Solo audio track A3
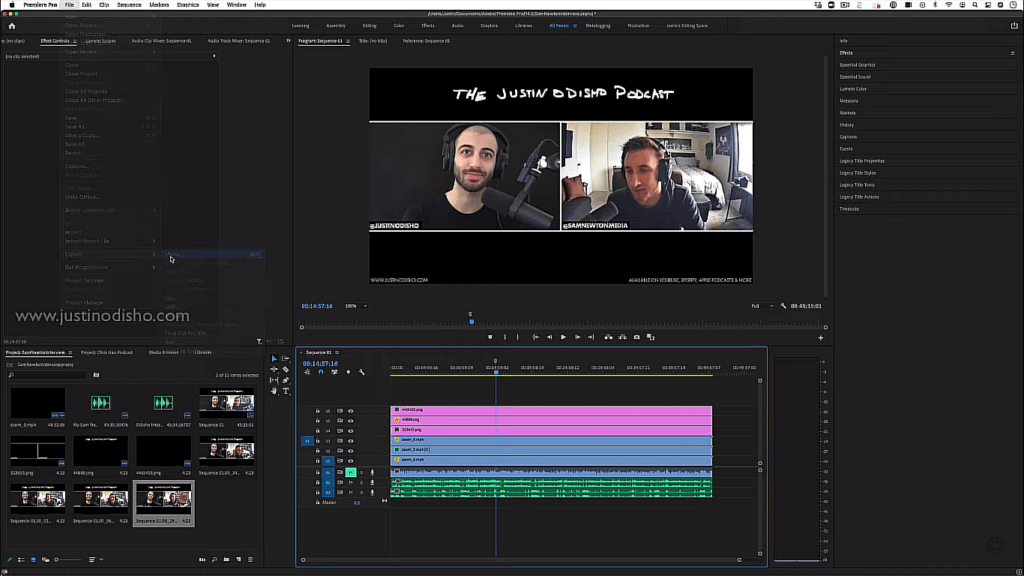Image resolution: width=1024 pixels, height=576 pixels. (x=362, y=492)
